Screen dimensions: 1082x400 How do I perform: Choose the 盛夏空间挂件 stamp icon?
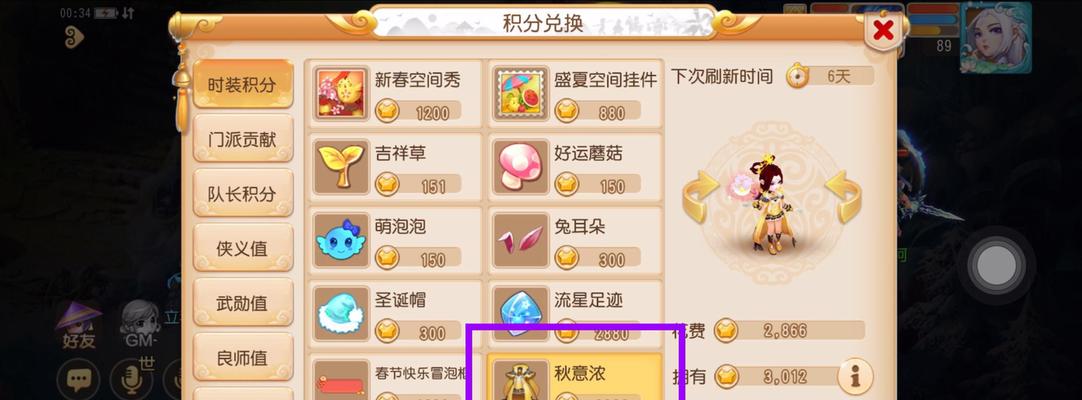(521, 94)
